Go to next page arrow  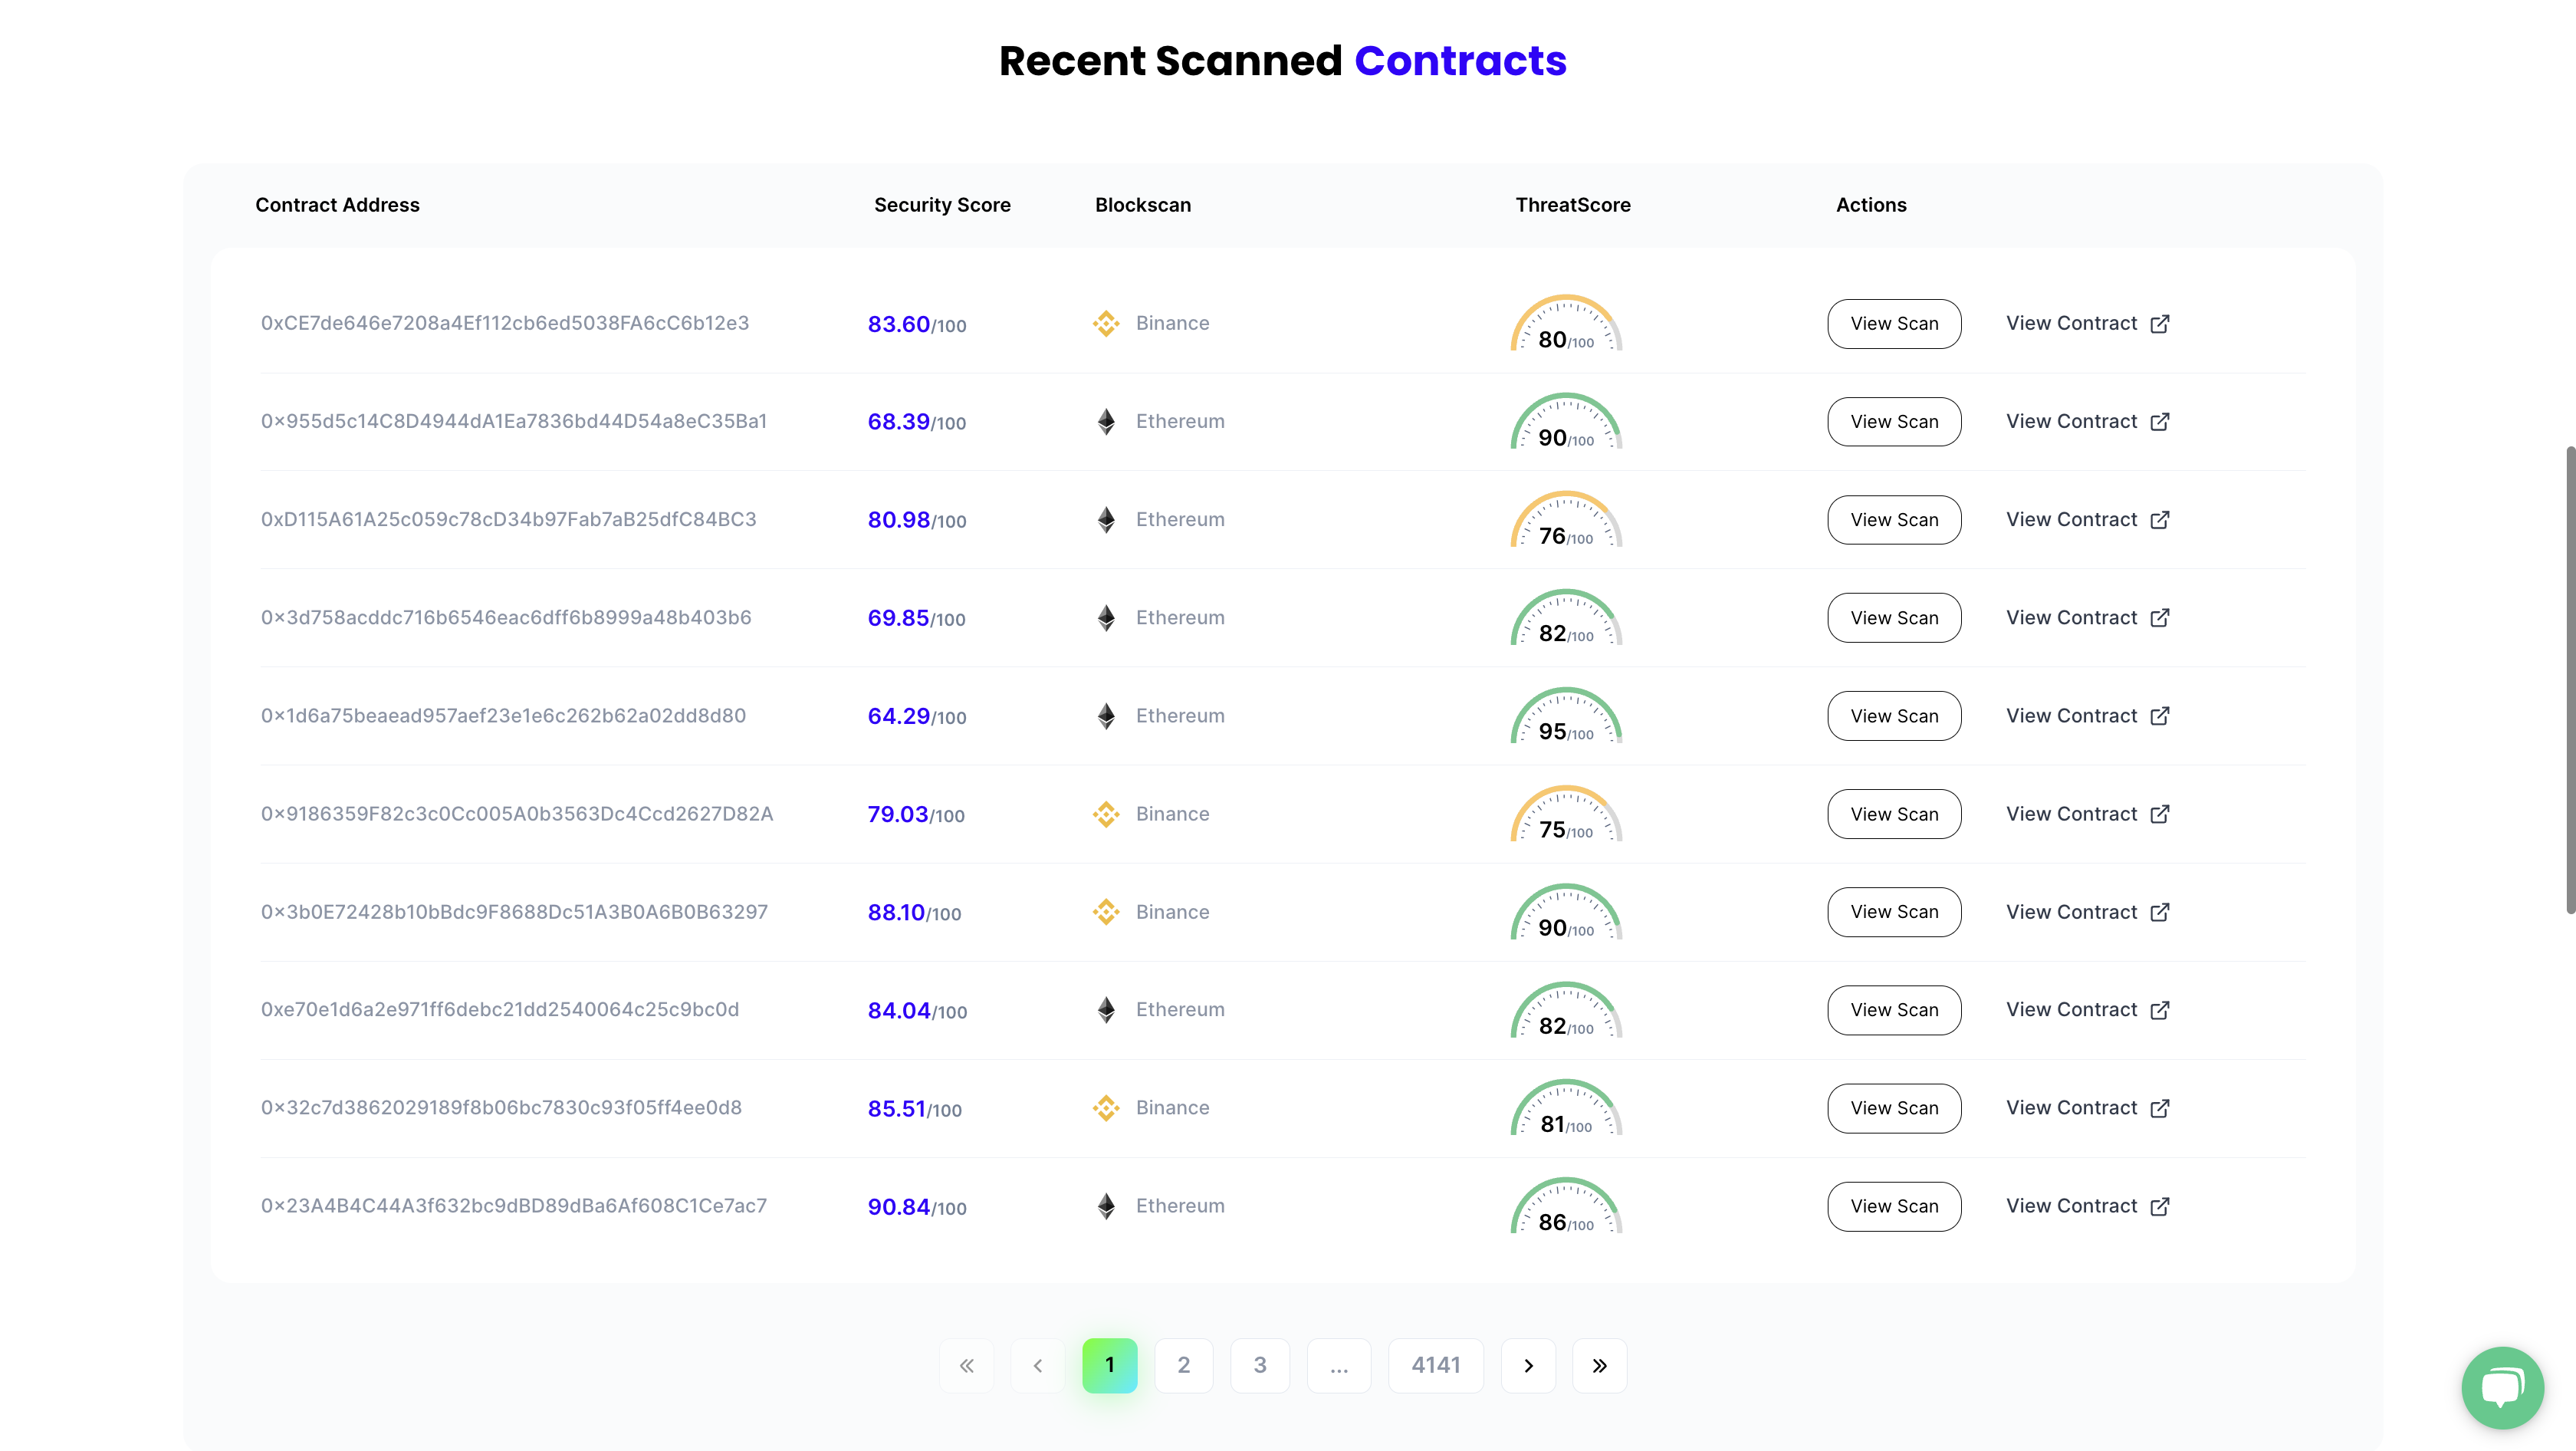(x=1528, y=1365)
